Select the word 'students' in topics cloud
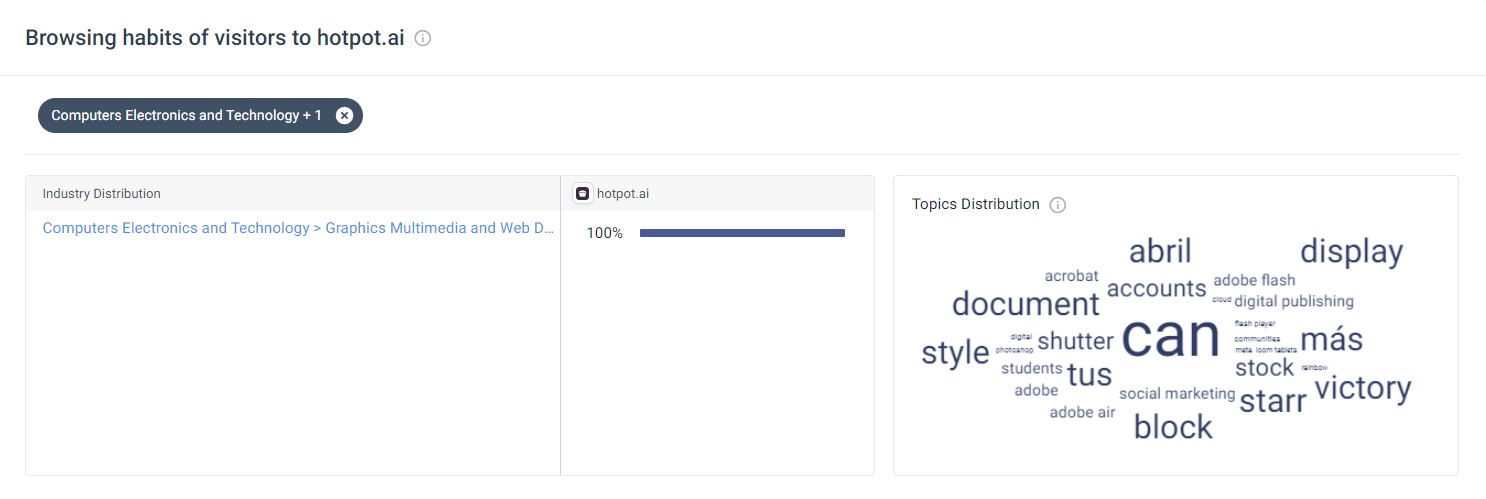1486x499 pixels. click(1032, 369)
